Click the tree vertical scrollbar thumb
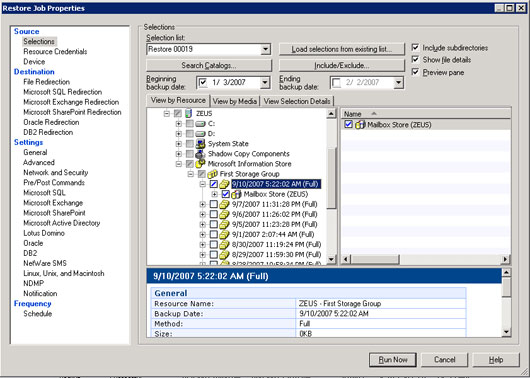Viewport: 530px width, 378px height. pos(332,178)
